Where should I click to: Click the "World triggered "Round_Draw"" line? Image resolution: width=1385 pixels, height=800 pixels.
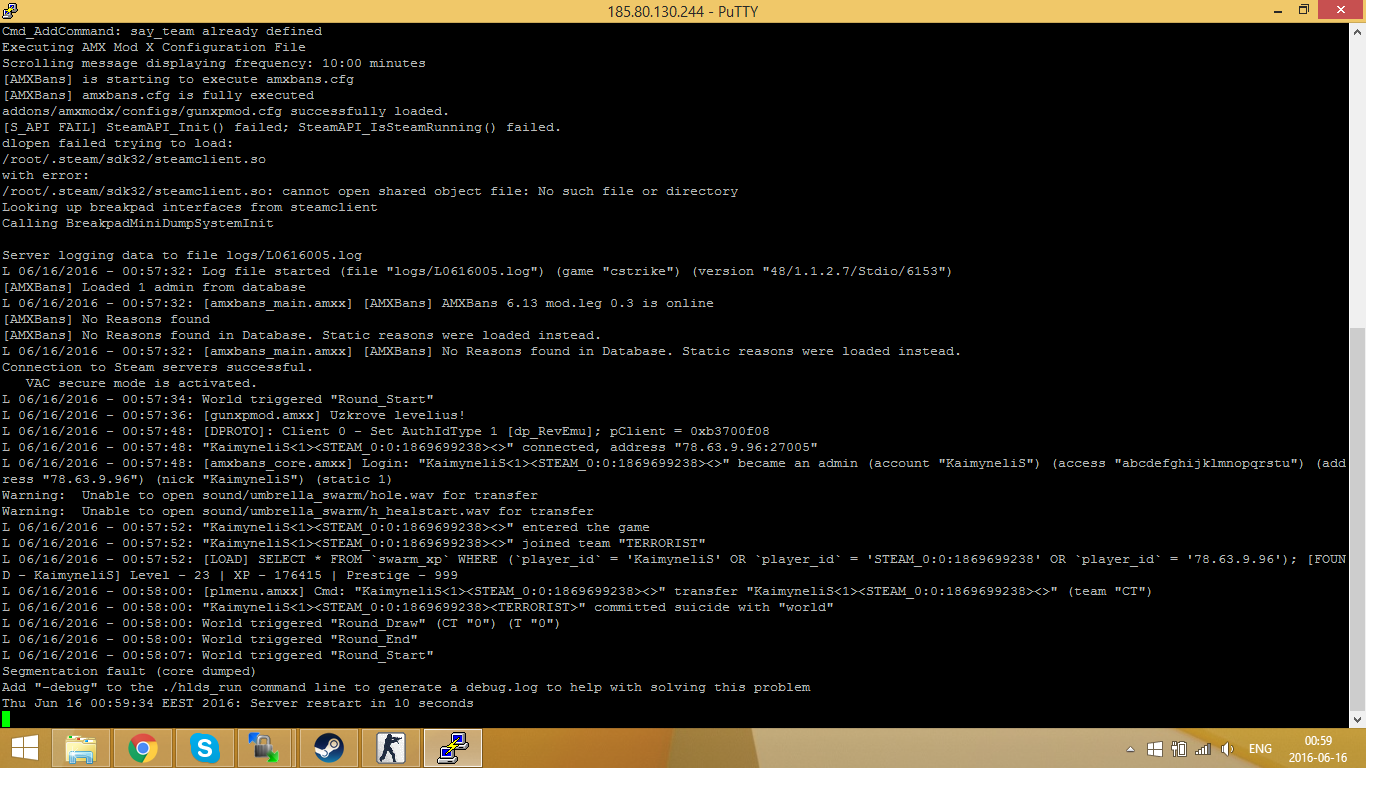(x=281, y=623)
